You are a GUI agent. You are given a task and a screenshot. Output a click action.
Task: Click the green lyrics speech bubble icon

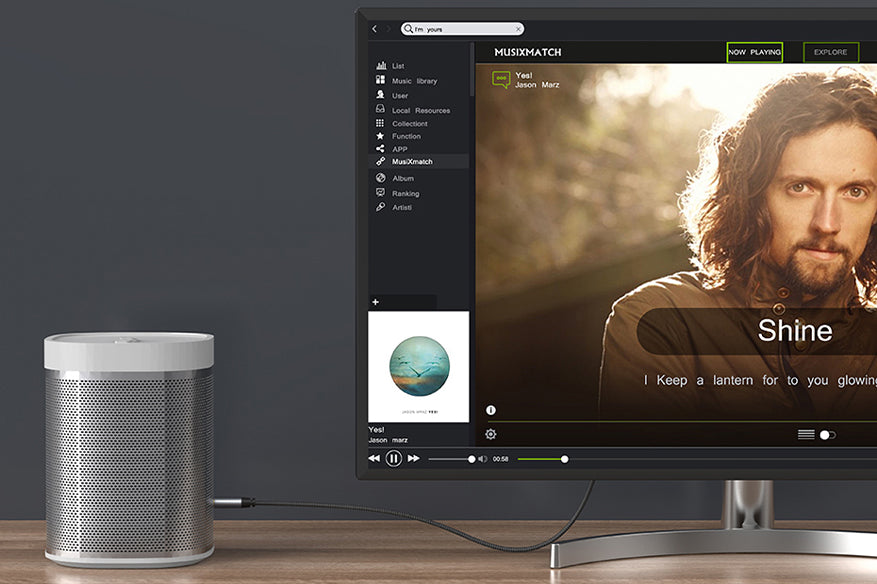[501, 79]
